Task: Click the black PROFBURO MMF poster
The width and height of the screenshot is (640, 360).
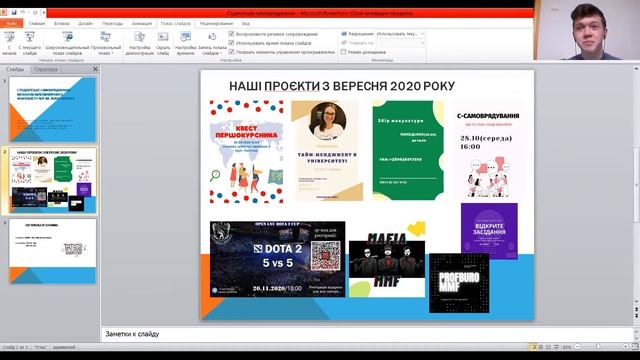Action: tap(459, 283)
